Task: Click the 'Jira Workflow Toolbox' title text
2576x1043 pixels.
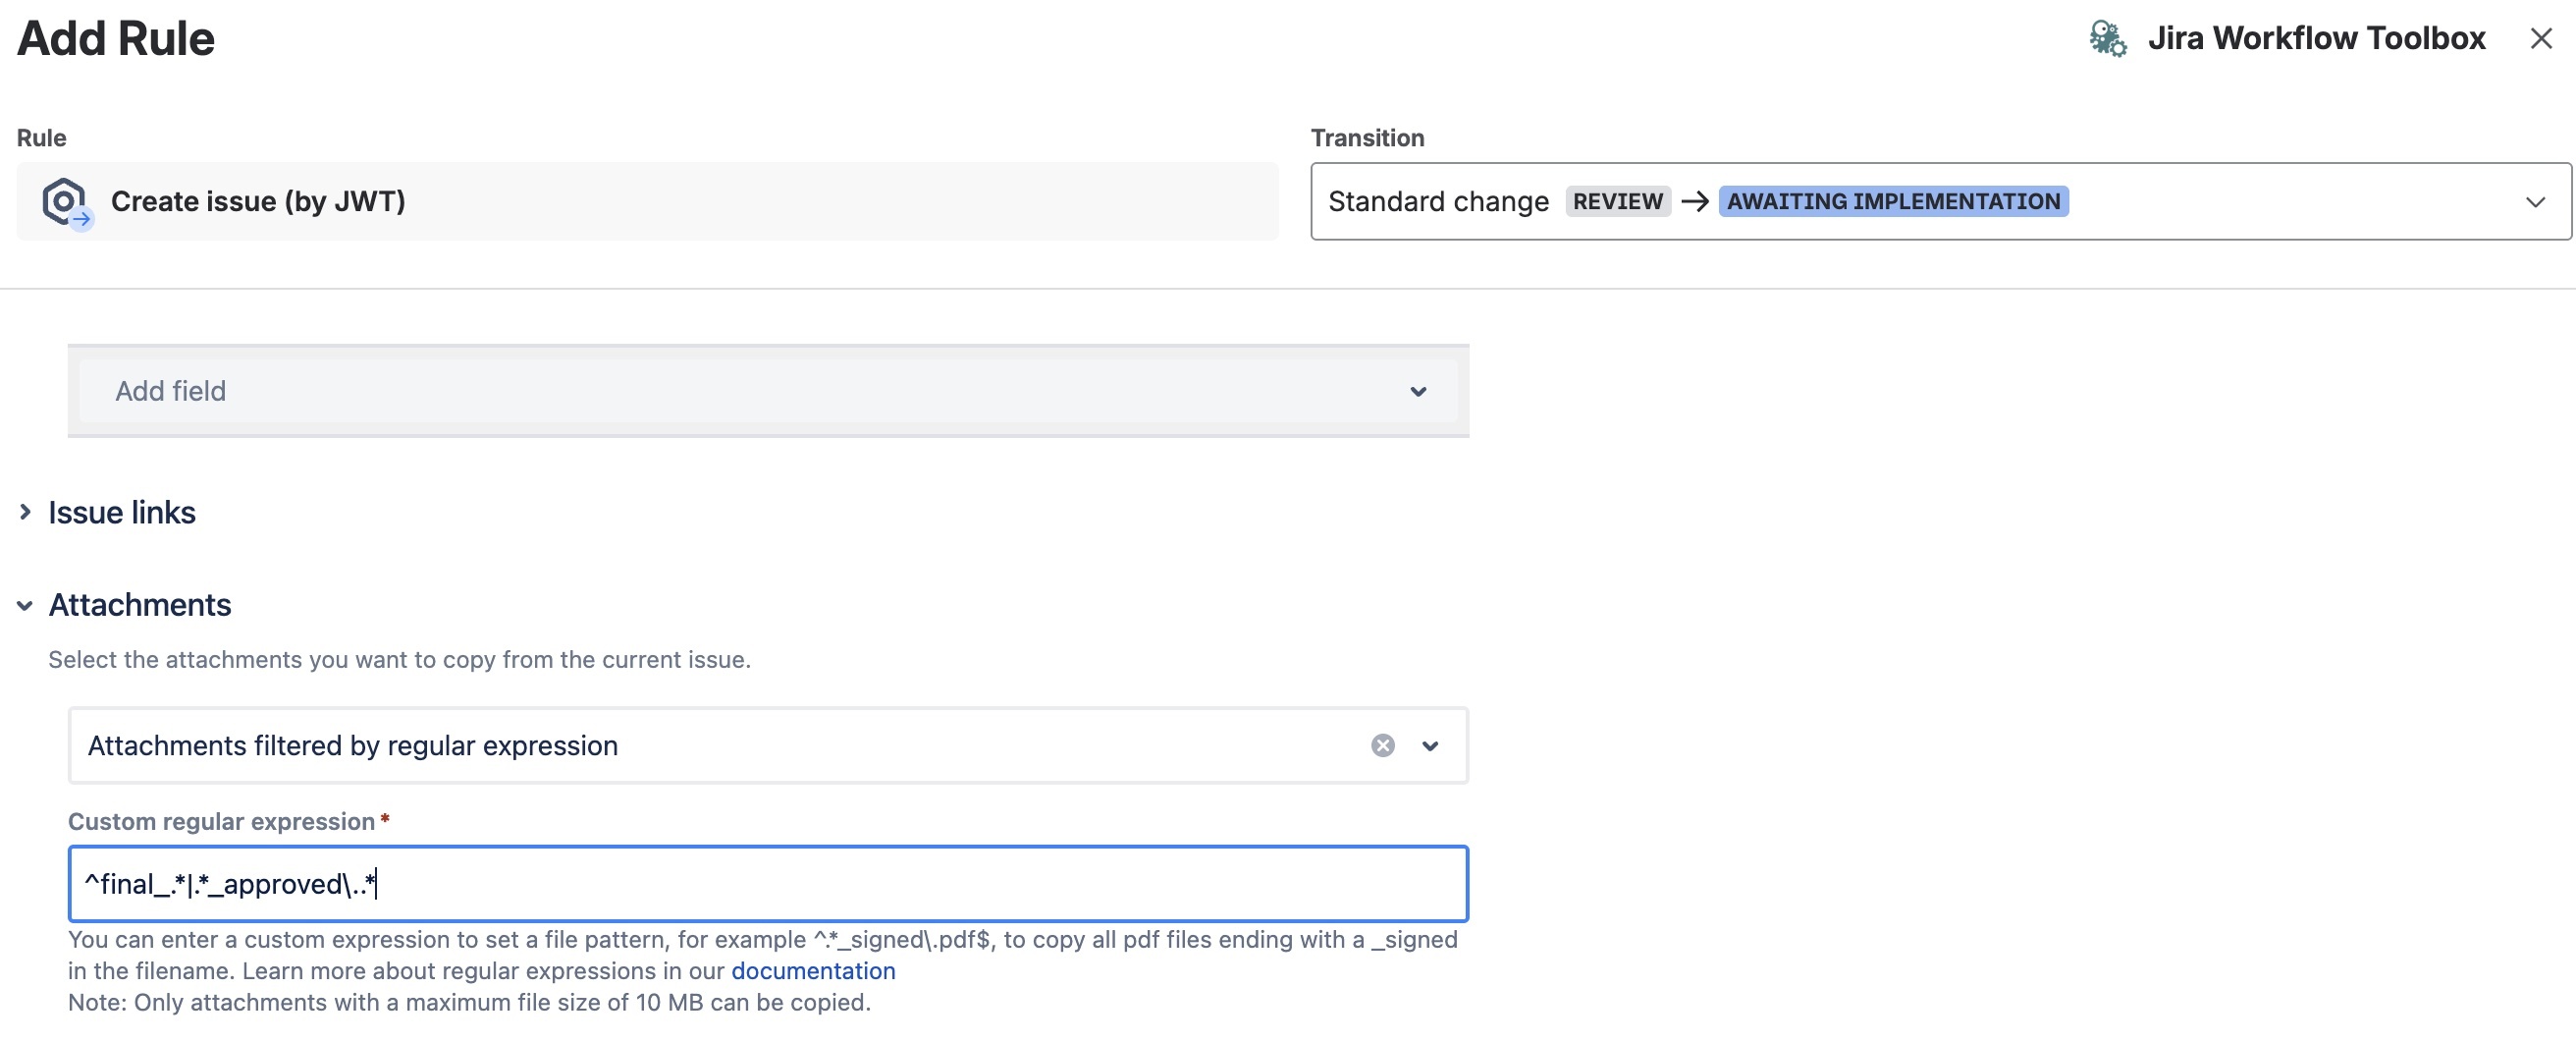Action: [x=2316, y=39]
